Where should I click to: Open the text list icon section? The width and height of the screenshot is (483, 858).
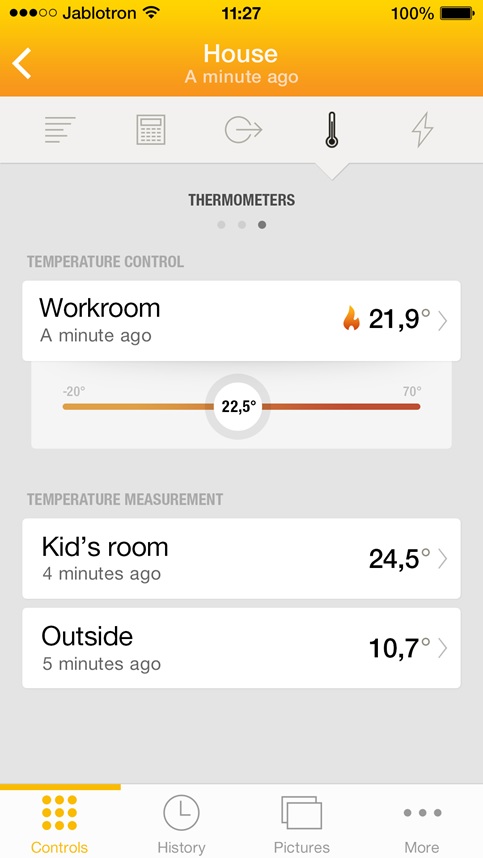pos(60,130)
